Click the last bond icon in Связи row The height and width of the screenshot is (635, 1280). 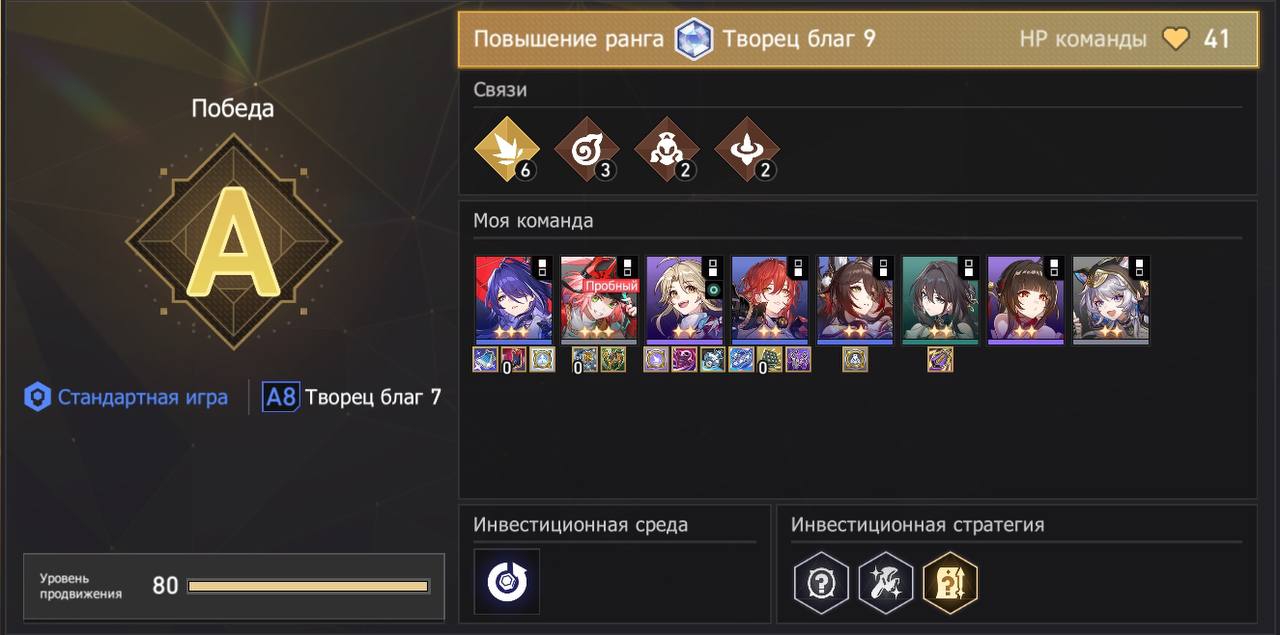[746, 149]
